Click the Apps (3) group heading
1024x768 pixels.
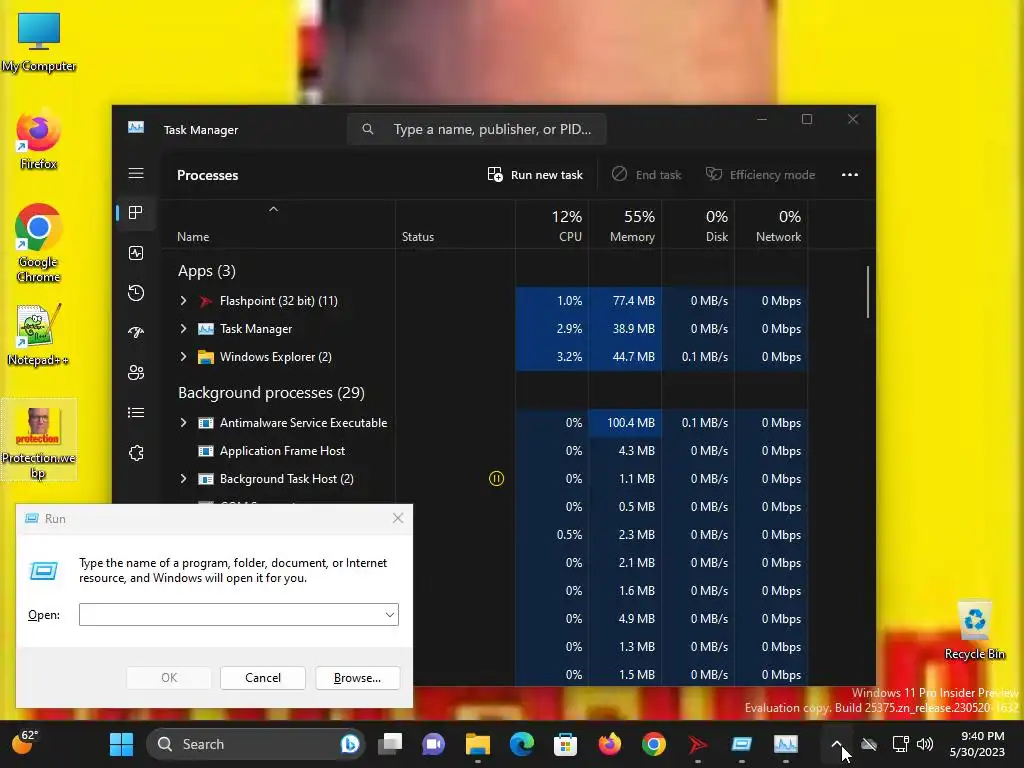coord(206,270)
